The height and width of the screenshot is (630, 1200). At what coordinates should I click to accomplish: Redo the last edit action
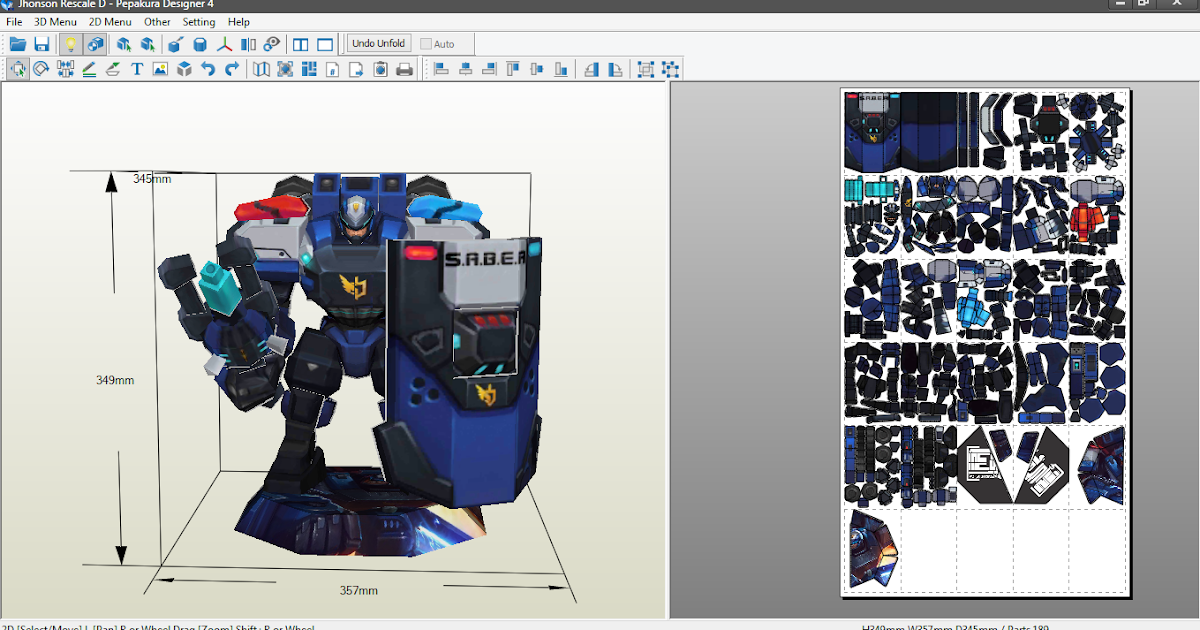231,70
